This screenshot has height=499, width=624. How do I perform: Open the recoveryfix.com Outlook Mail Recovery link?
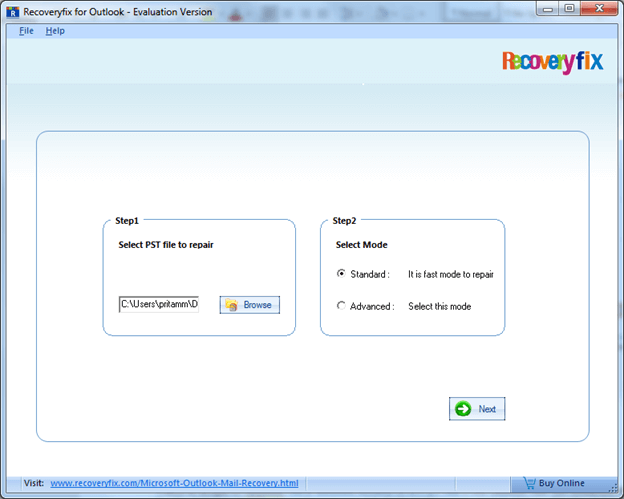[x=174, y=483]
